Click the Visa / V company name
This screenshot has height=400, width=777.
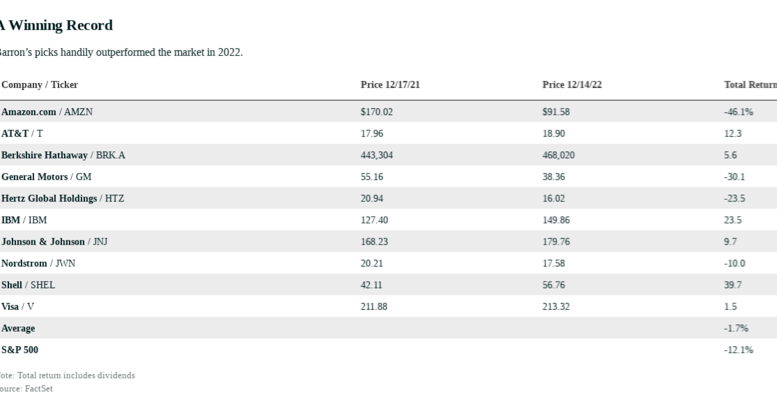tap(22, 306)
